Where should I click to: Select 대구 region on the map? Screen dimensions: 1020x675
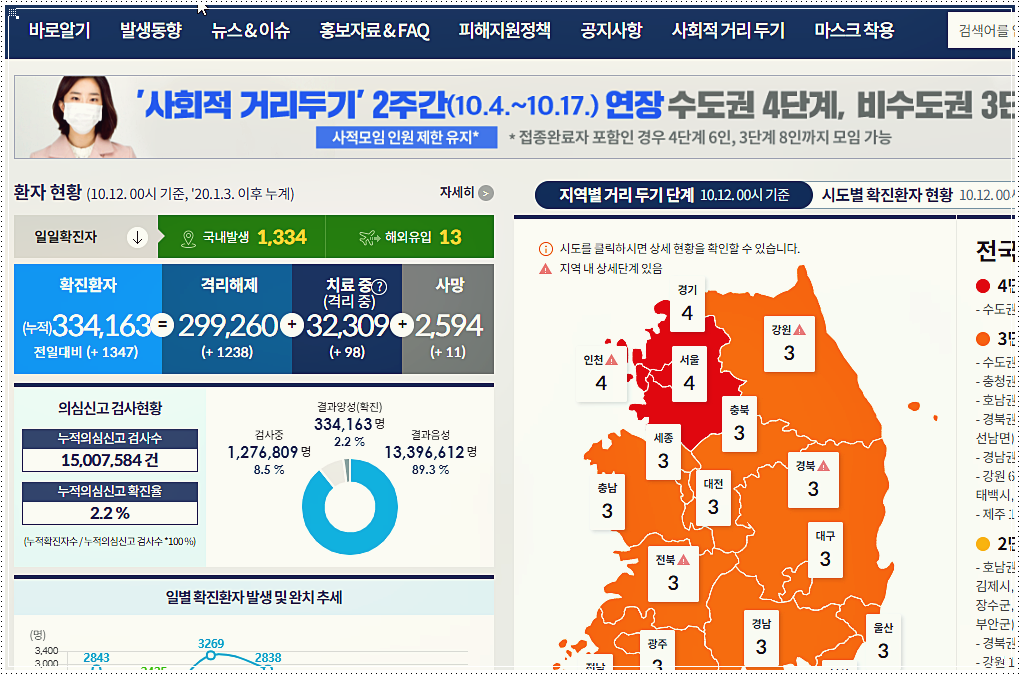pyautogui.click(x=825, y=551)
